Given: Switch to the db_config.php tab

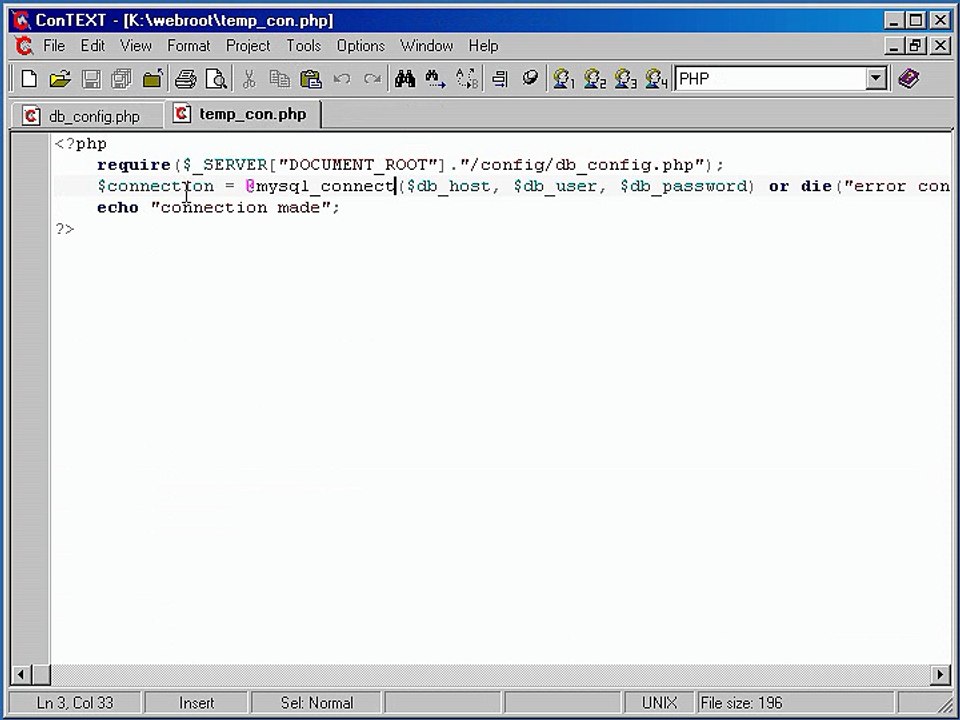Looking at the screenshot, I should (x=88, y=116).
